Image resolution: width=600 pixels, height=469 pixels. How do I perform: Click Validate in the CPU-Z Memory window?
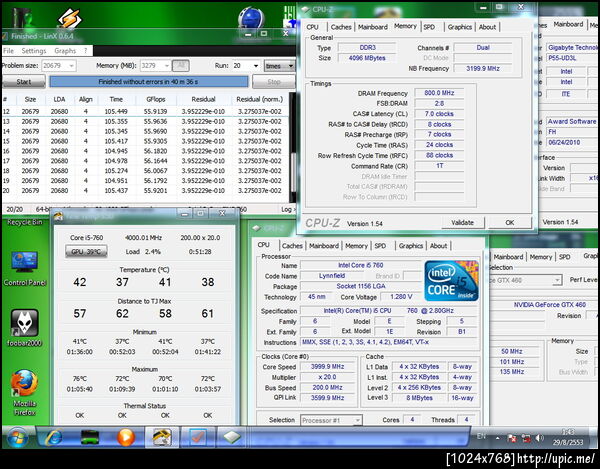462,222
